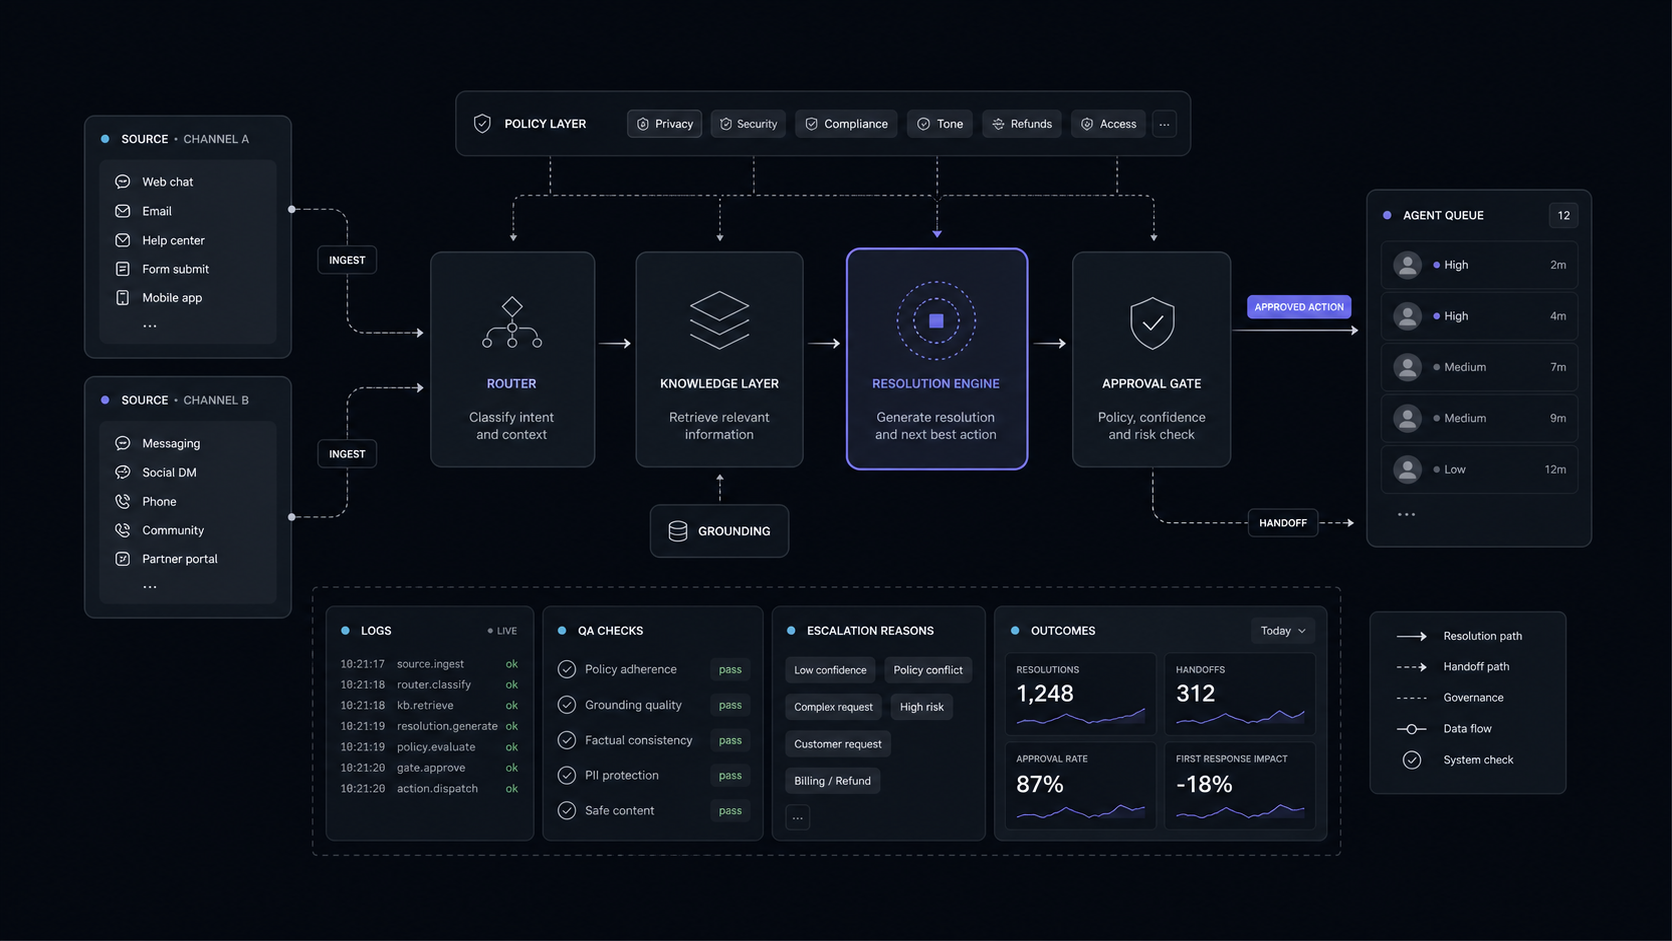Select the Refunds policy chip
The width and height of the screenshot is (1672, 941).
click(x=1022, y=124)
